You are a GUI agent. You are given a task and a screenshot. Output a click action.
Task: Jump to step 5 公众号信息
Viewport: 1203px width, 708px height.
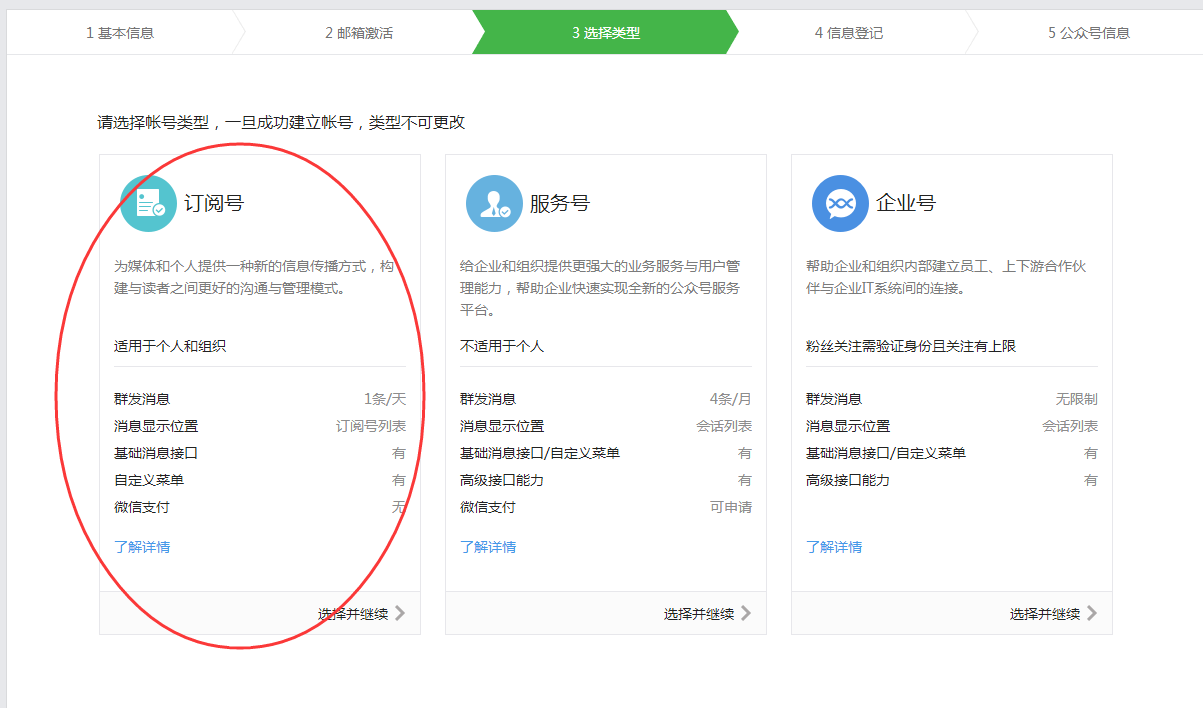(1089, 33)
